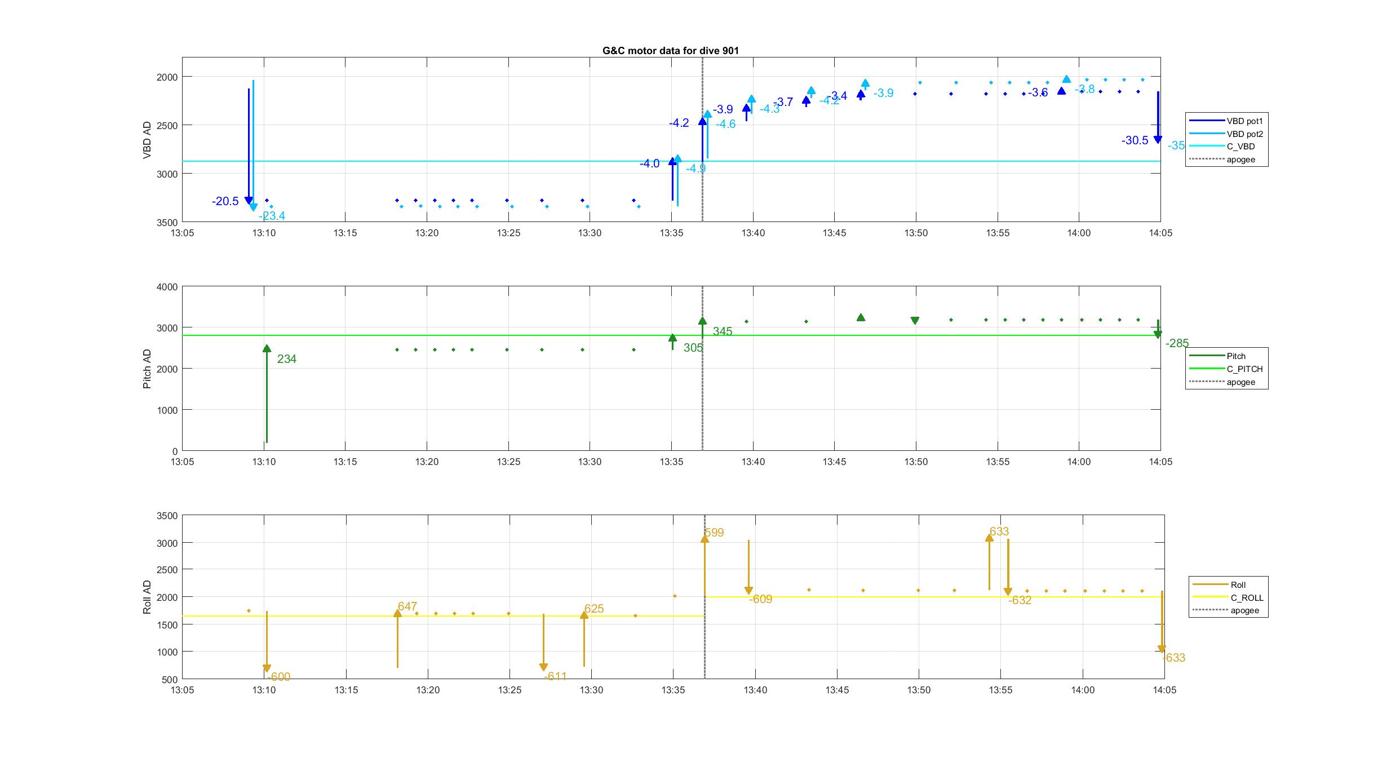1400x764 pixels.
Task: Click the '-3.6' VBD data label
Action: [1037, 93]
